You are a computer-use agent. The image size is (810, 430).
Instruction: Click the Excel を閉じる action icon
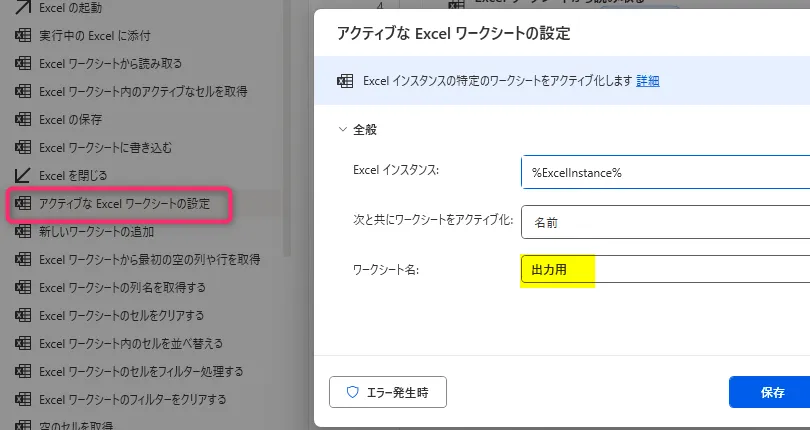click(22, 175)
